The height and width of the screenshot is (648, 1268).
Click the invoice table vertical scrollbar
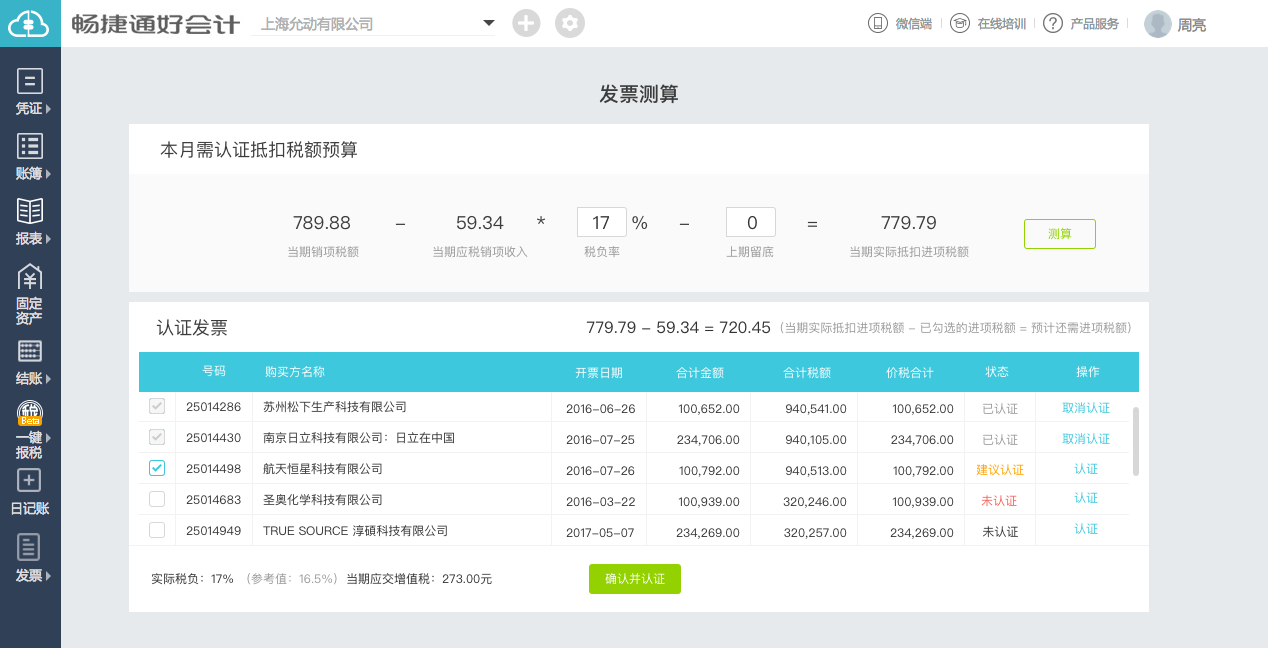pyautogui.click(x=1135, y=441)
